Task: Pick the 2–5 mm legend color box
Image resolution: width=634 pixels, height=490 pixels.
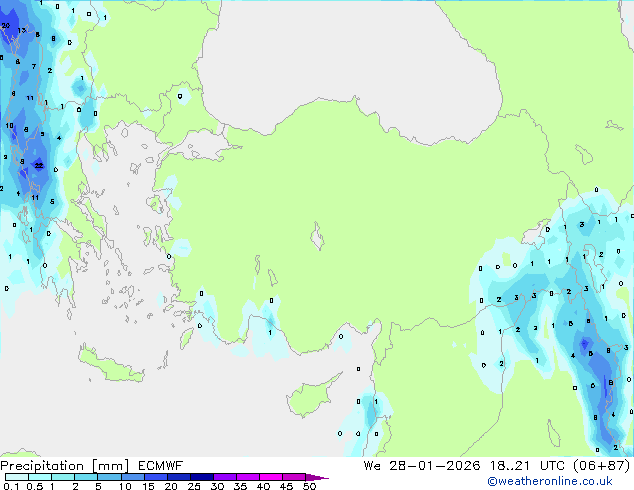Action: (86, 477)
